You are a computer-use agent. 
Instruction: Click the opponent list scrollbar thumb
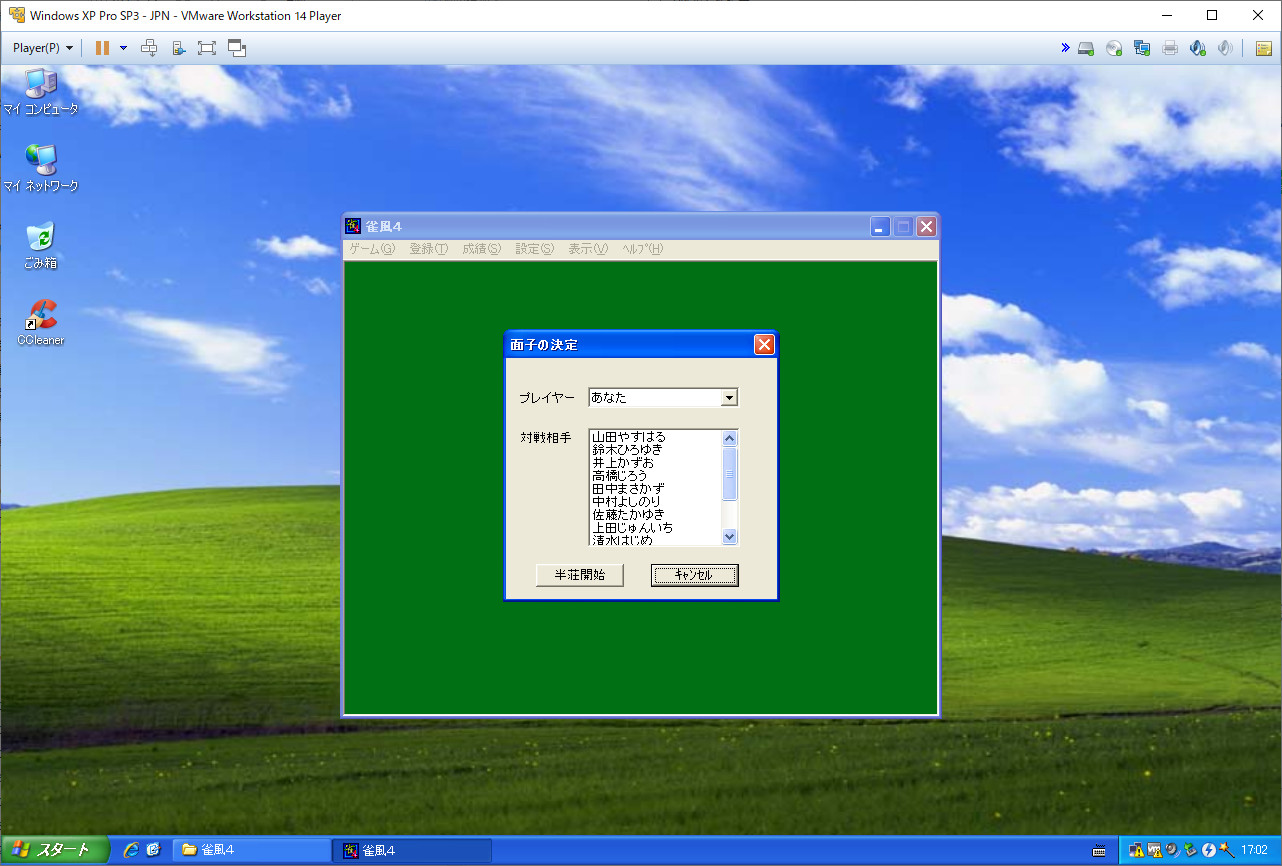click(729, 474)
